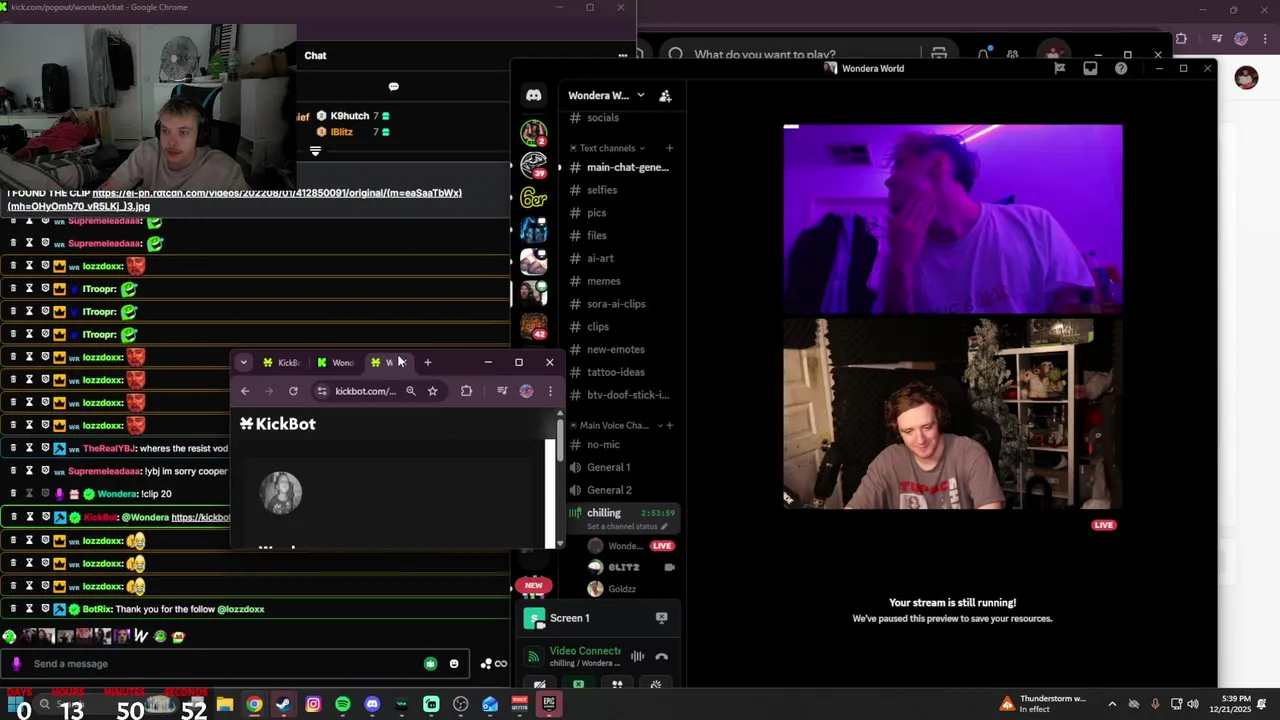Open Discord direct messages home icon
Image resolution: width=1280 pixels, height=720 pixels.
[x=533, y=95]
